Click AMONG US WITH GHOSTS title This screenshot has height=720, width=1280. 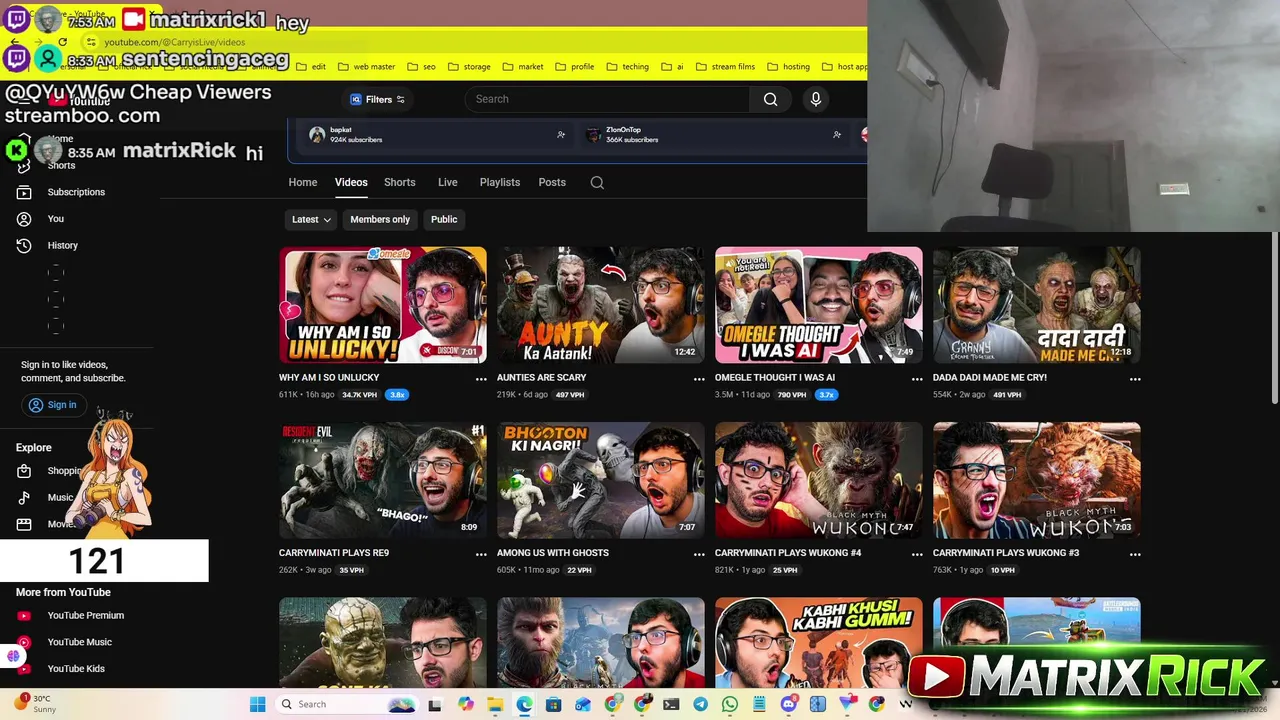[x=553, y=552]
